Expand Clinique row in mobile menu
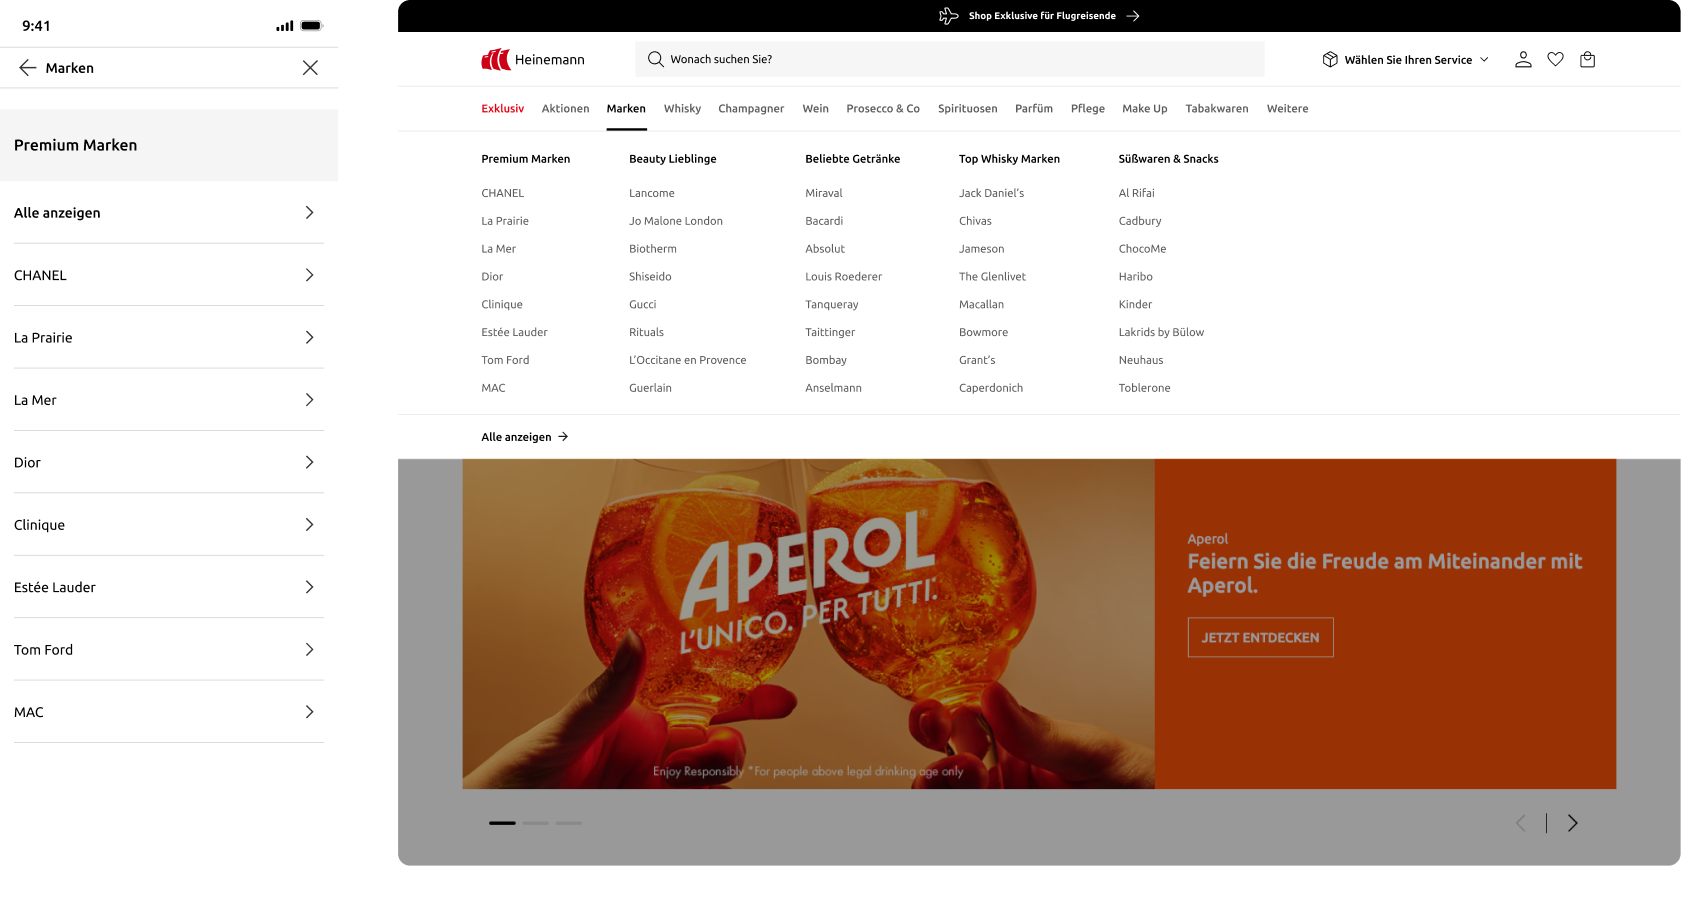This screenshot has width=1681, height=912. point(169,525)
